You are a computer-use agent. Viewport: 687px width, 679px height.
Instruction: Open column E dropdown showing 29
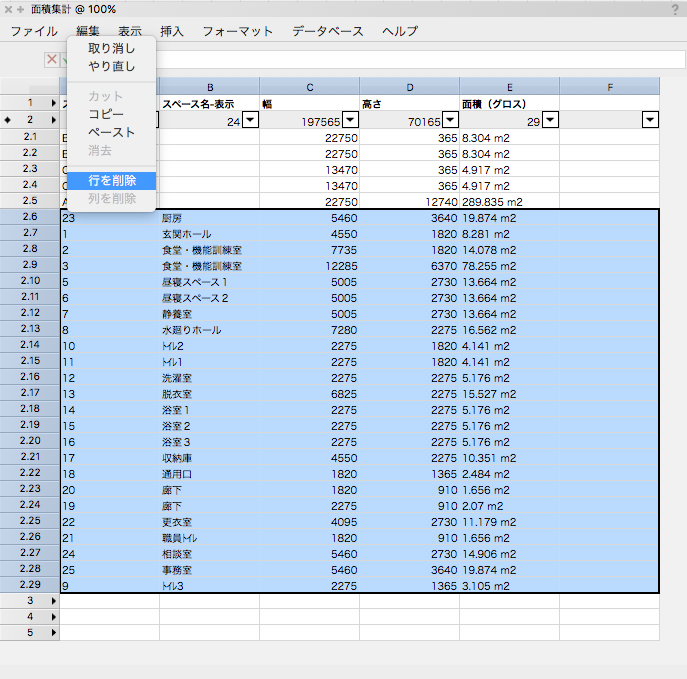[x=550, y=120]
